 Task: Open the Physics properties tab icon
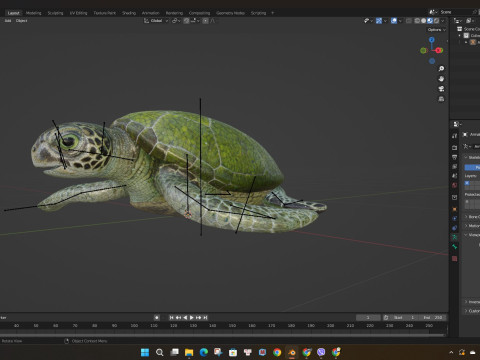tap(454, 218)
